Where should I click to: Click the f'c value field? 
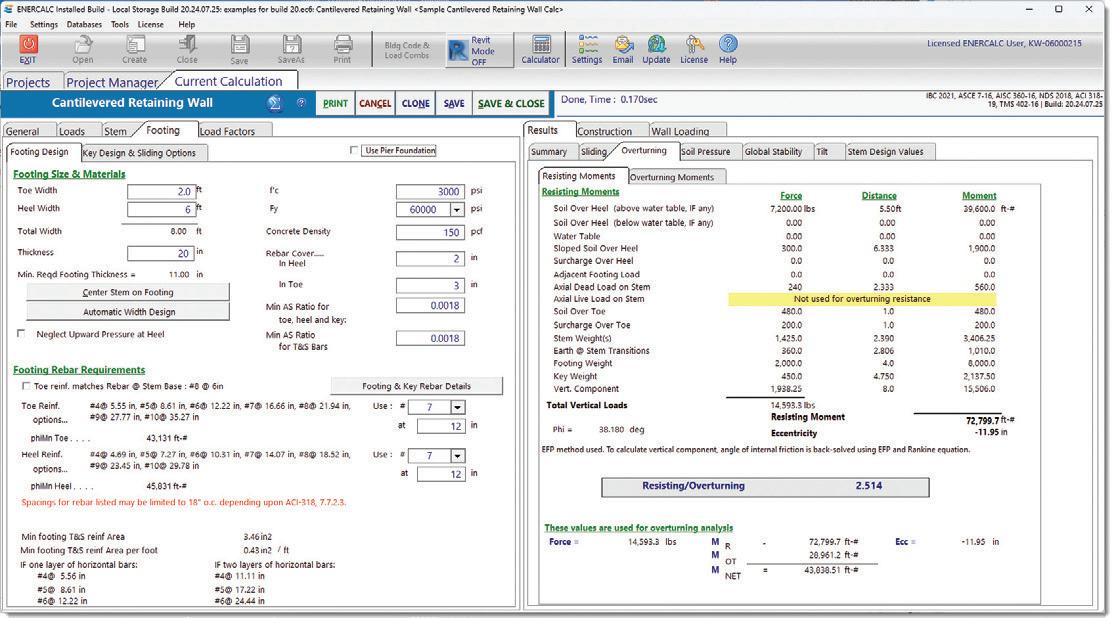(x=430, y=192)
